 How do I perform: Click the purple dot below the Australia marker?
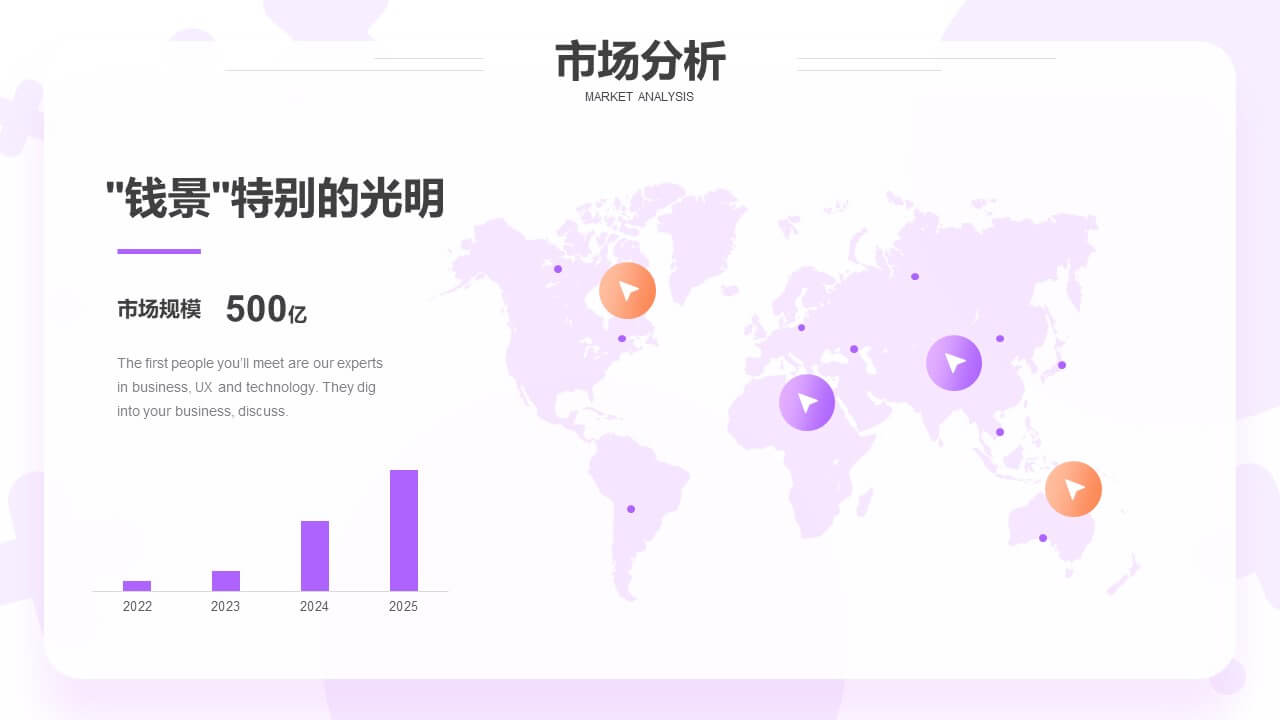click(1043, 538)
